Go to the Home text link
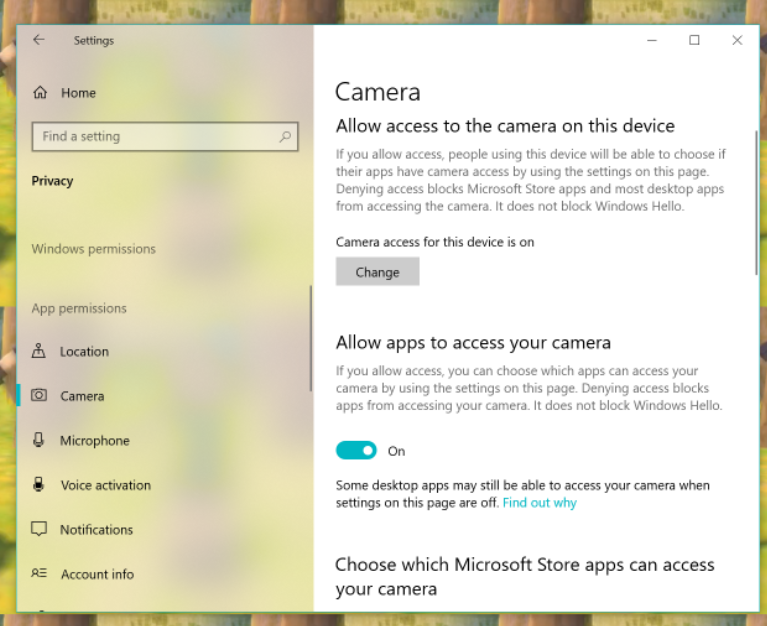 point(78,93)
